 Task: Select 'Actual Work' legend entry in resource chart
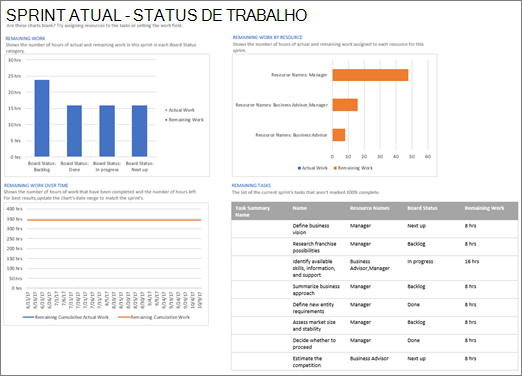click(x=313, y=168)
